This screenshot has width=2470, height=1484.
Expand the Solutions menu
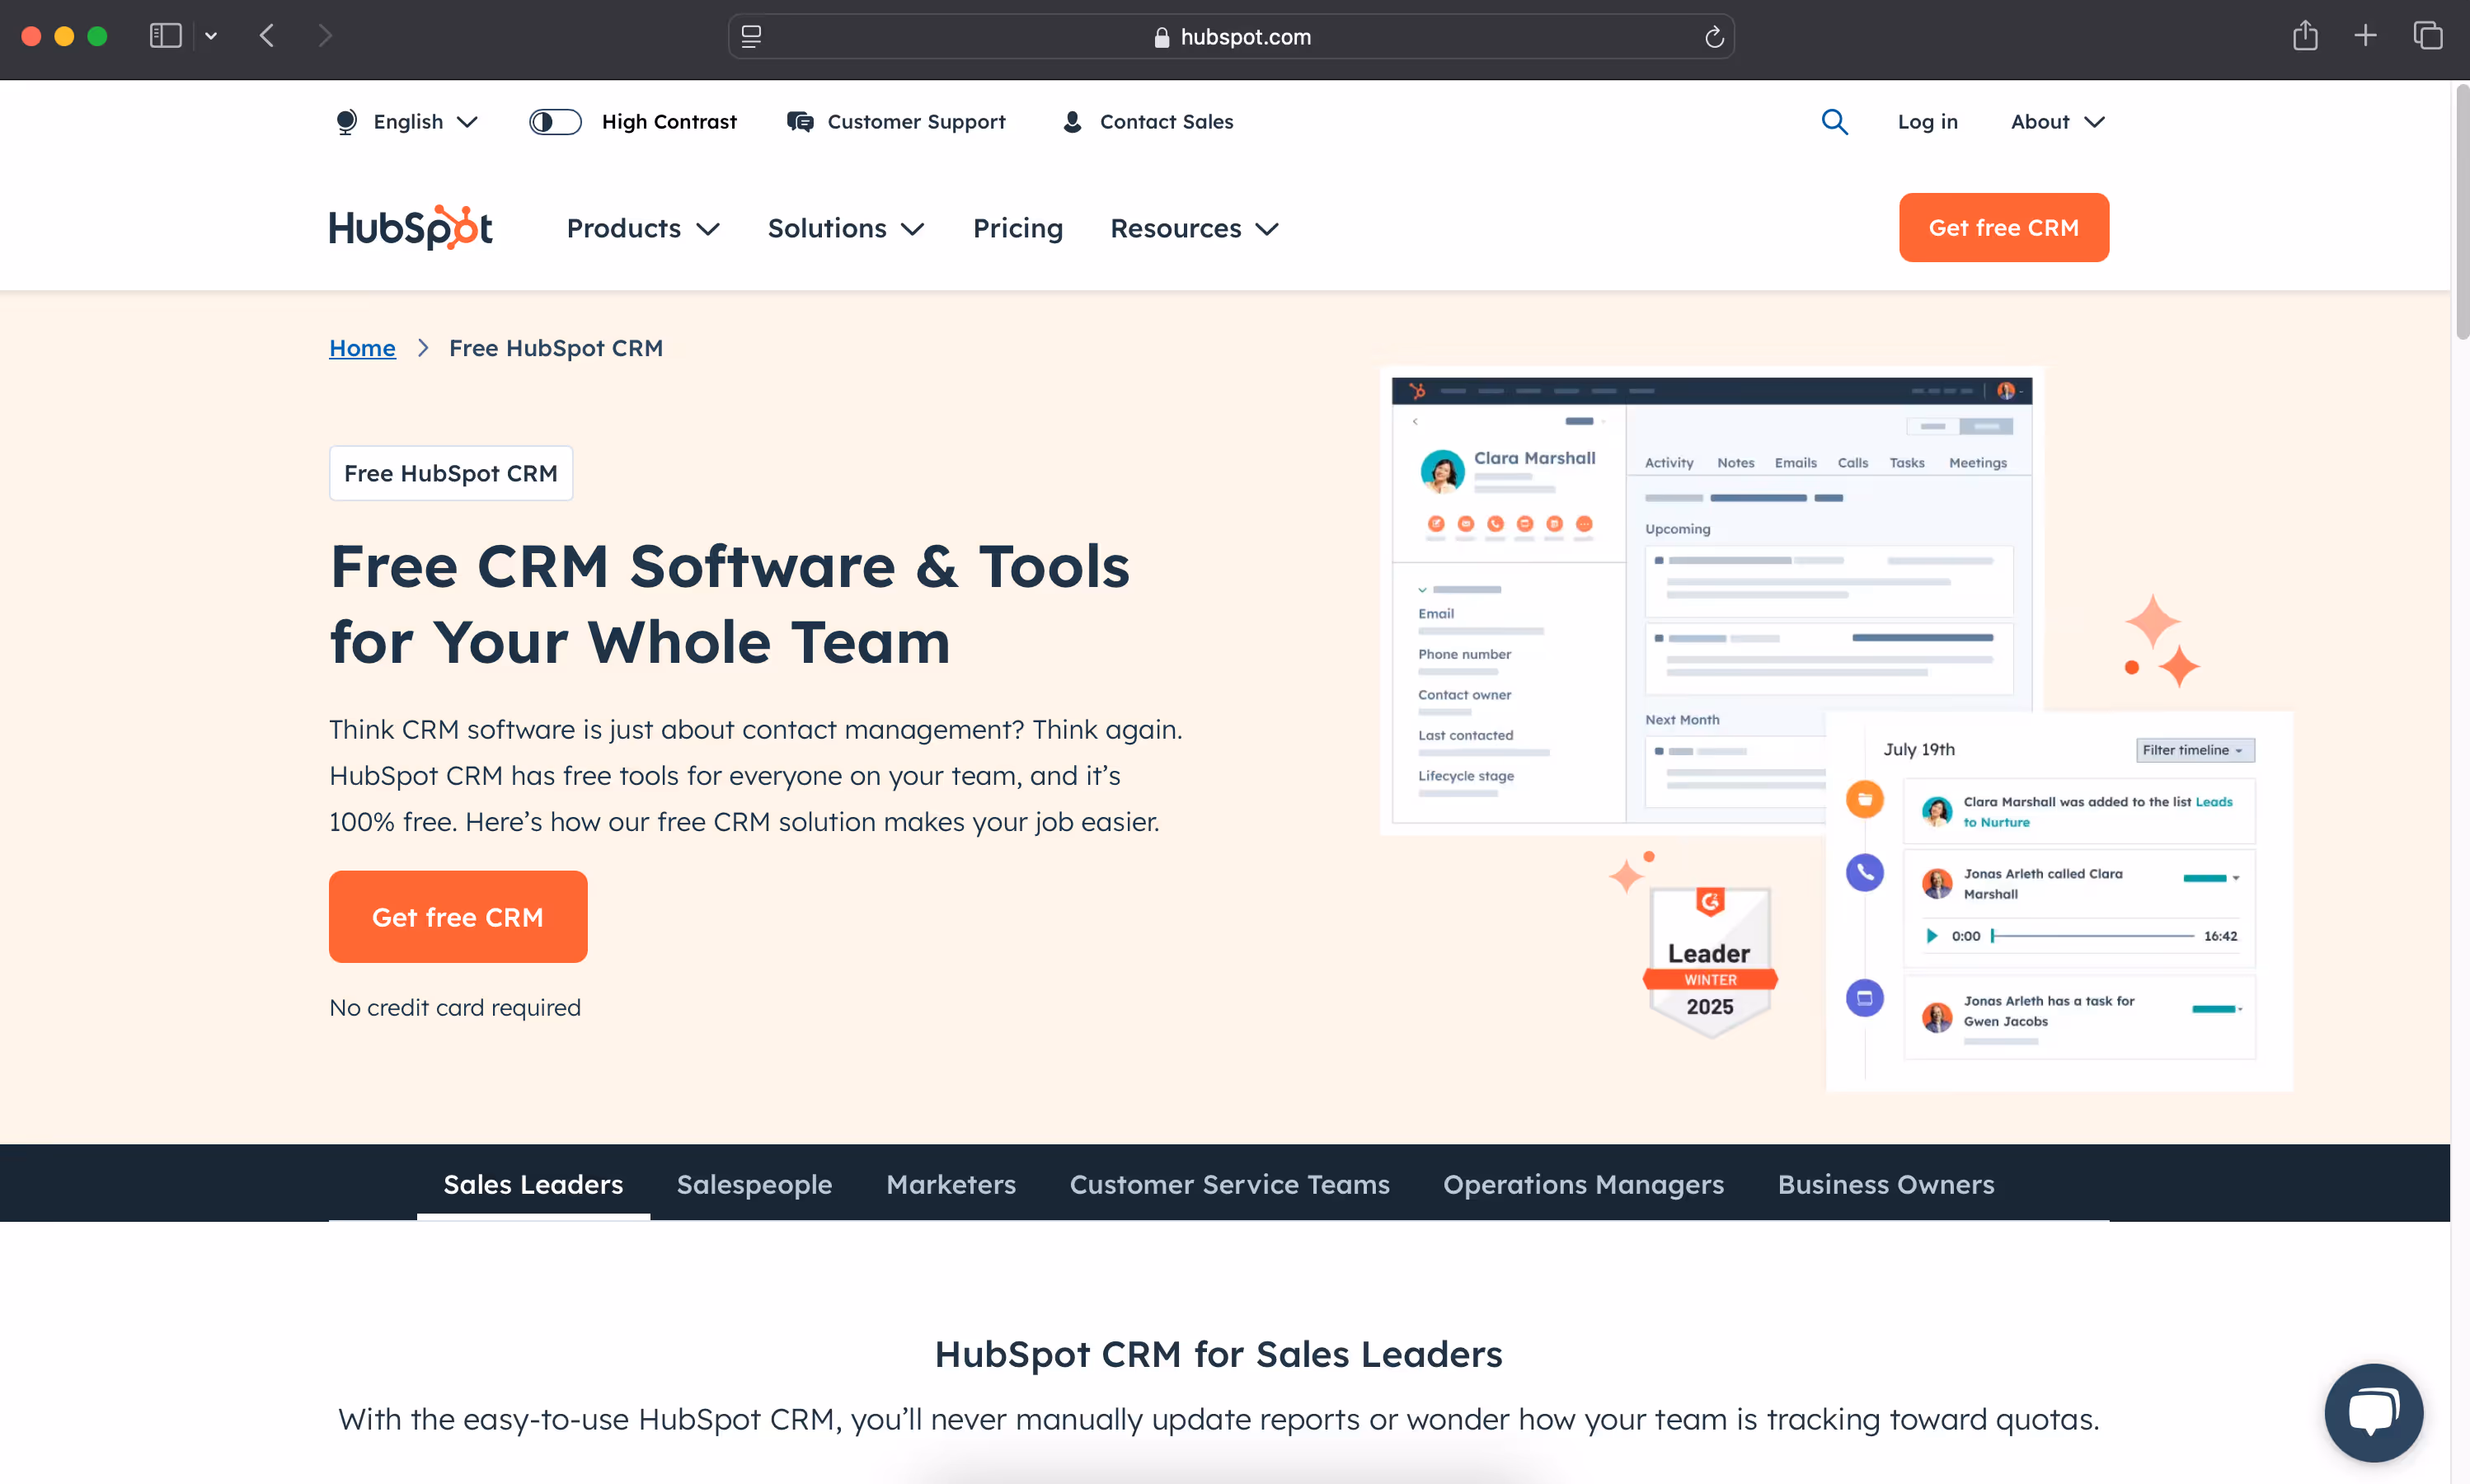(845, 228)
